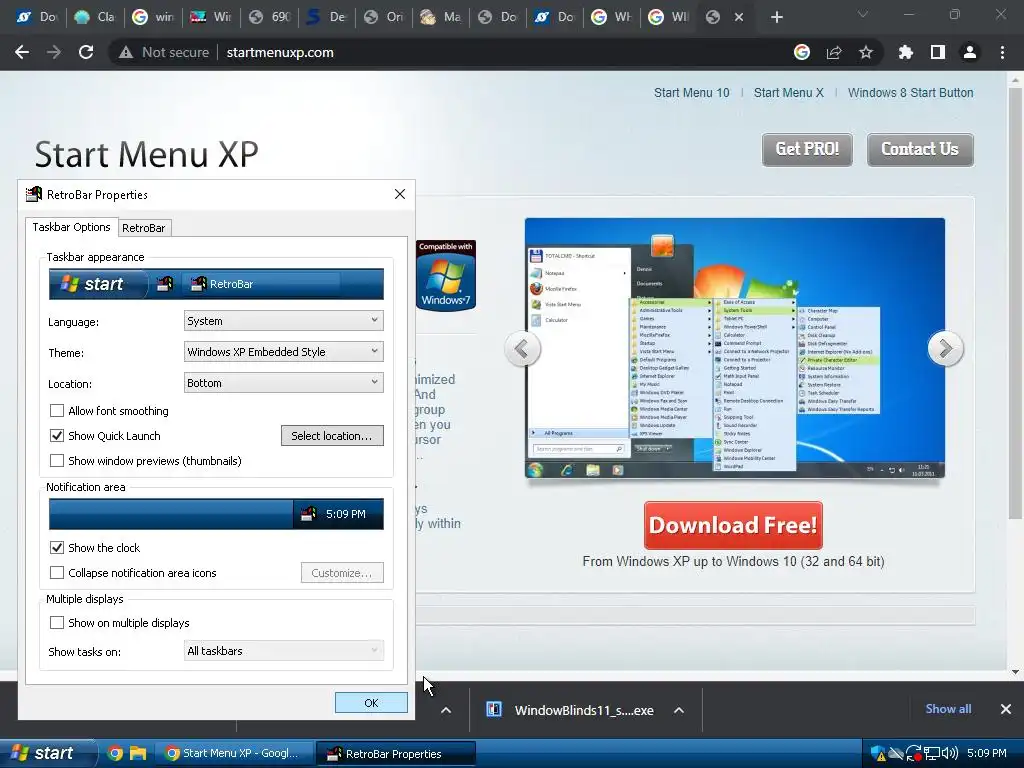Open the Chrome profile avatar
Image resolution: width=1024 pixels, height=768 pixels.
(x=970, y=52)
